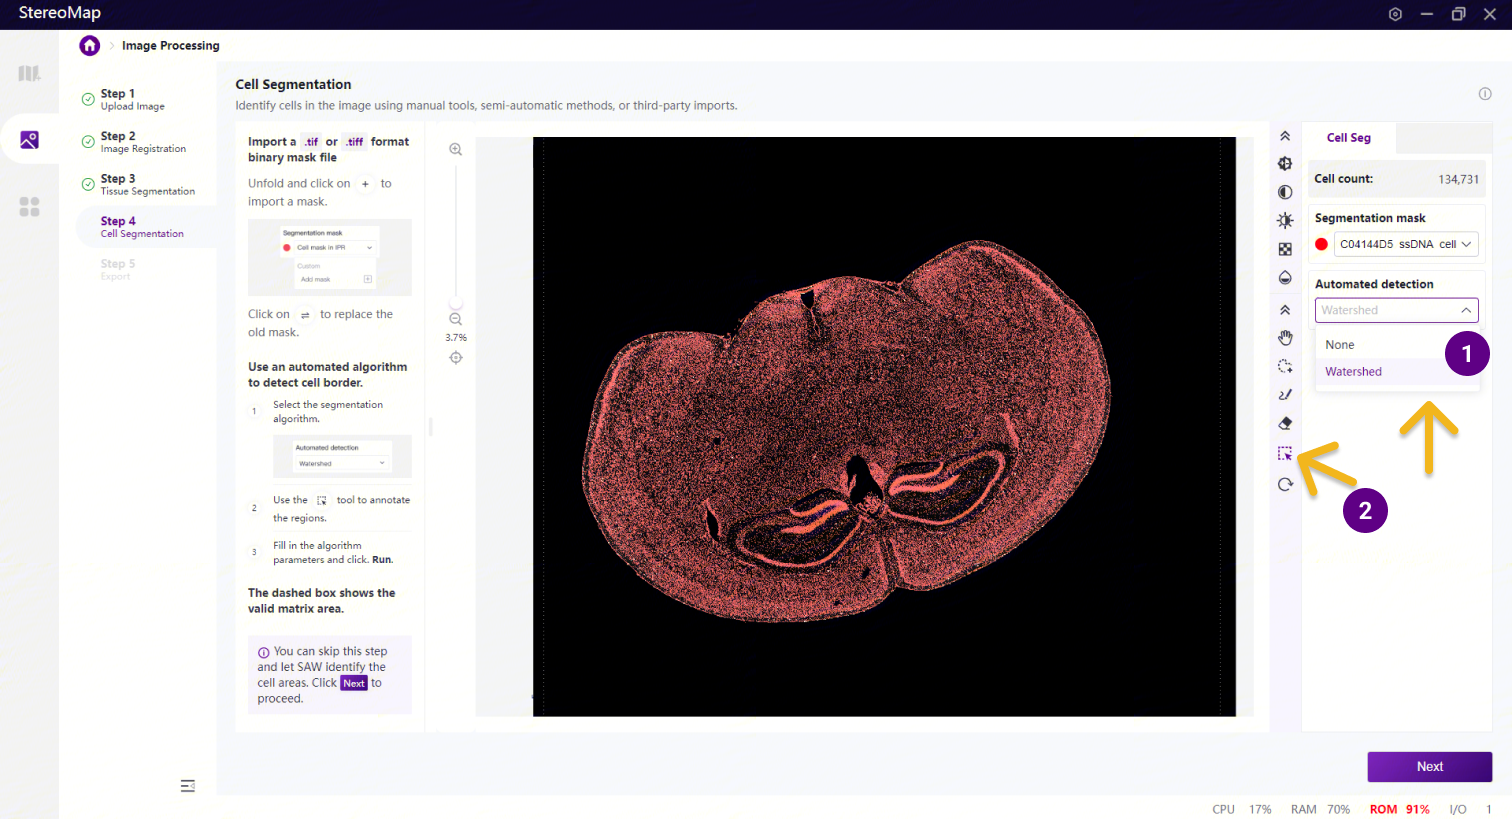Select the rectangular region annotation tool

tap(1285, 454)
